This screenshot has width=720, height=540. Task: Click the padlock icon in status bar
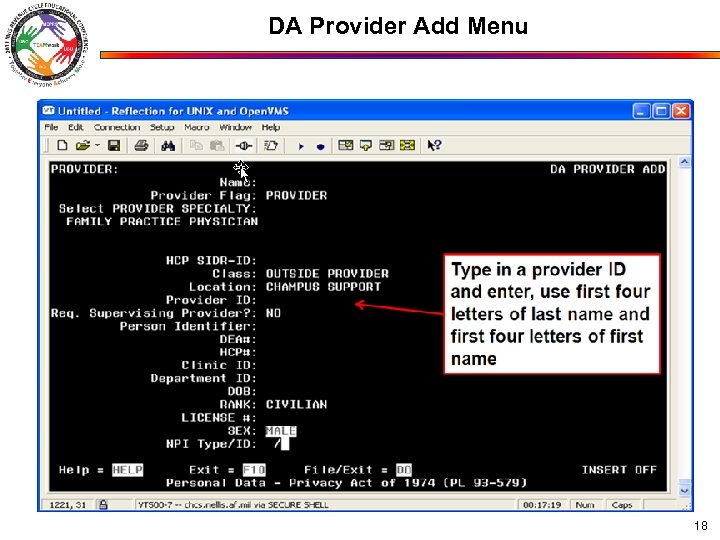point(103,505)
